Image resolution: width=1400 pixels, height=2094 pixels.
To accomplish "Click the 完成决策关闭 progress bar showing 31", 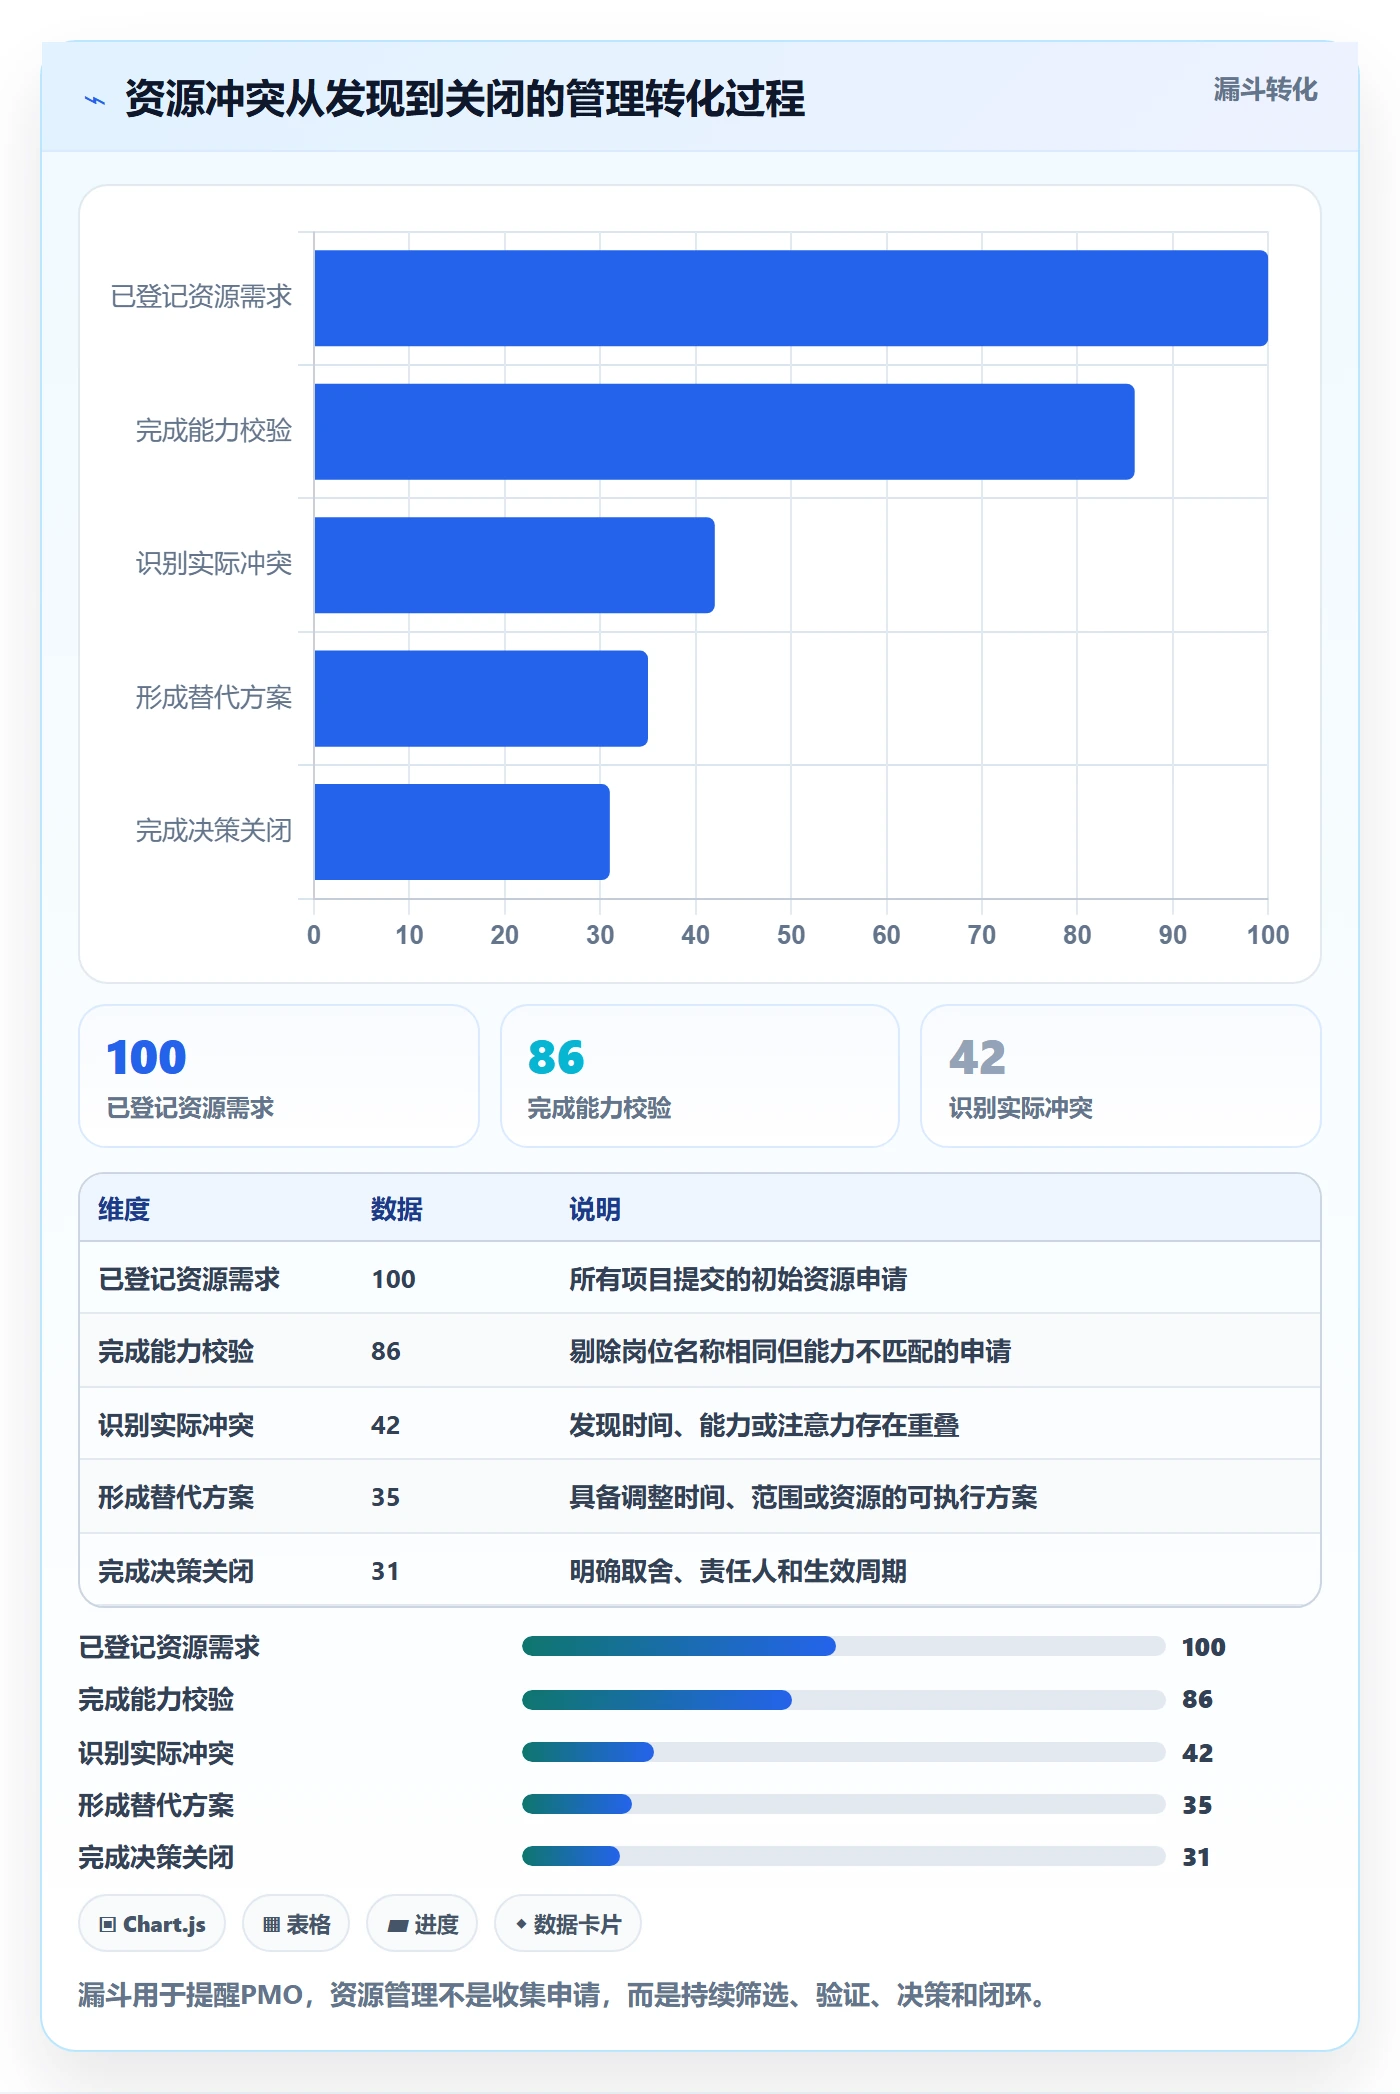I will [x=843, y=1857].
